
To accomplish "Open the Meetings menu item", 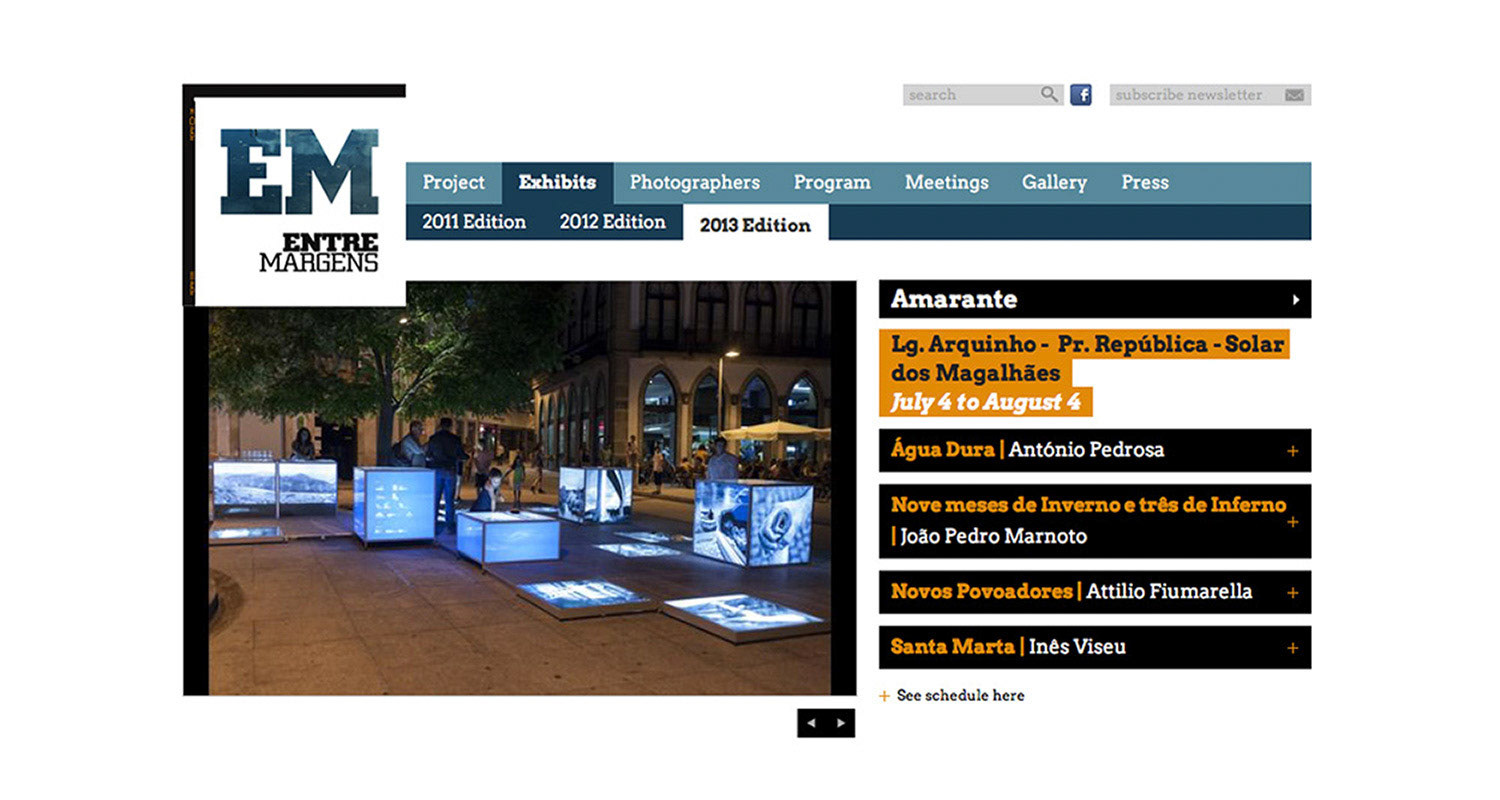I will pos(947,183).
